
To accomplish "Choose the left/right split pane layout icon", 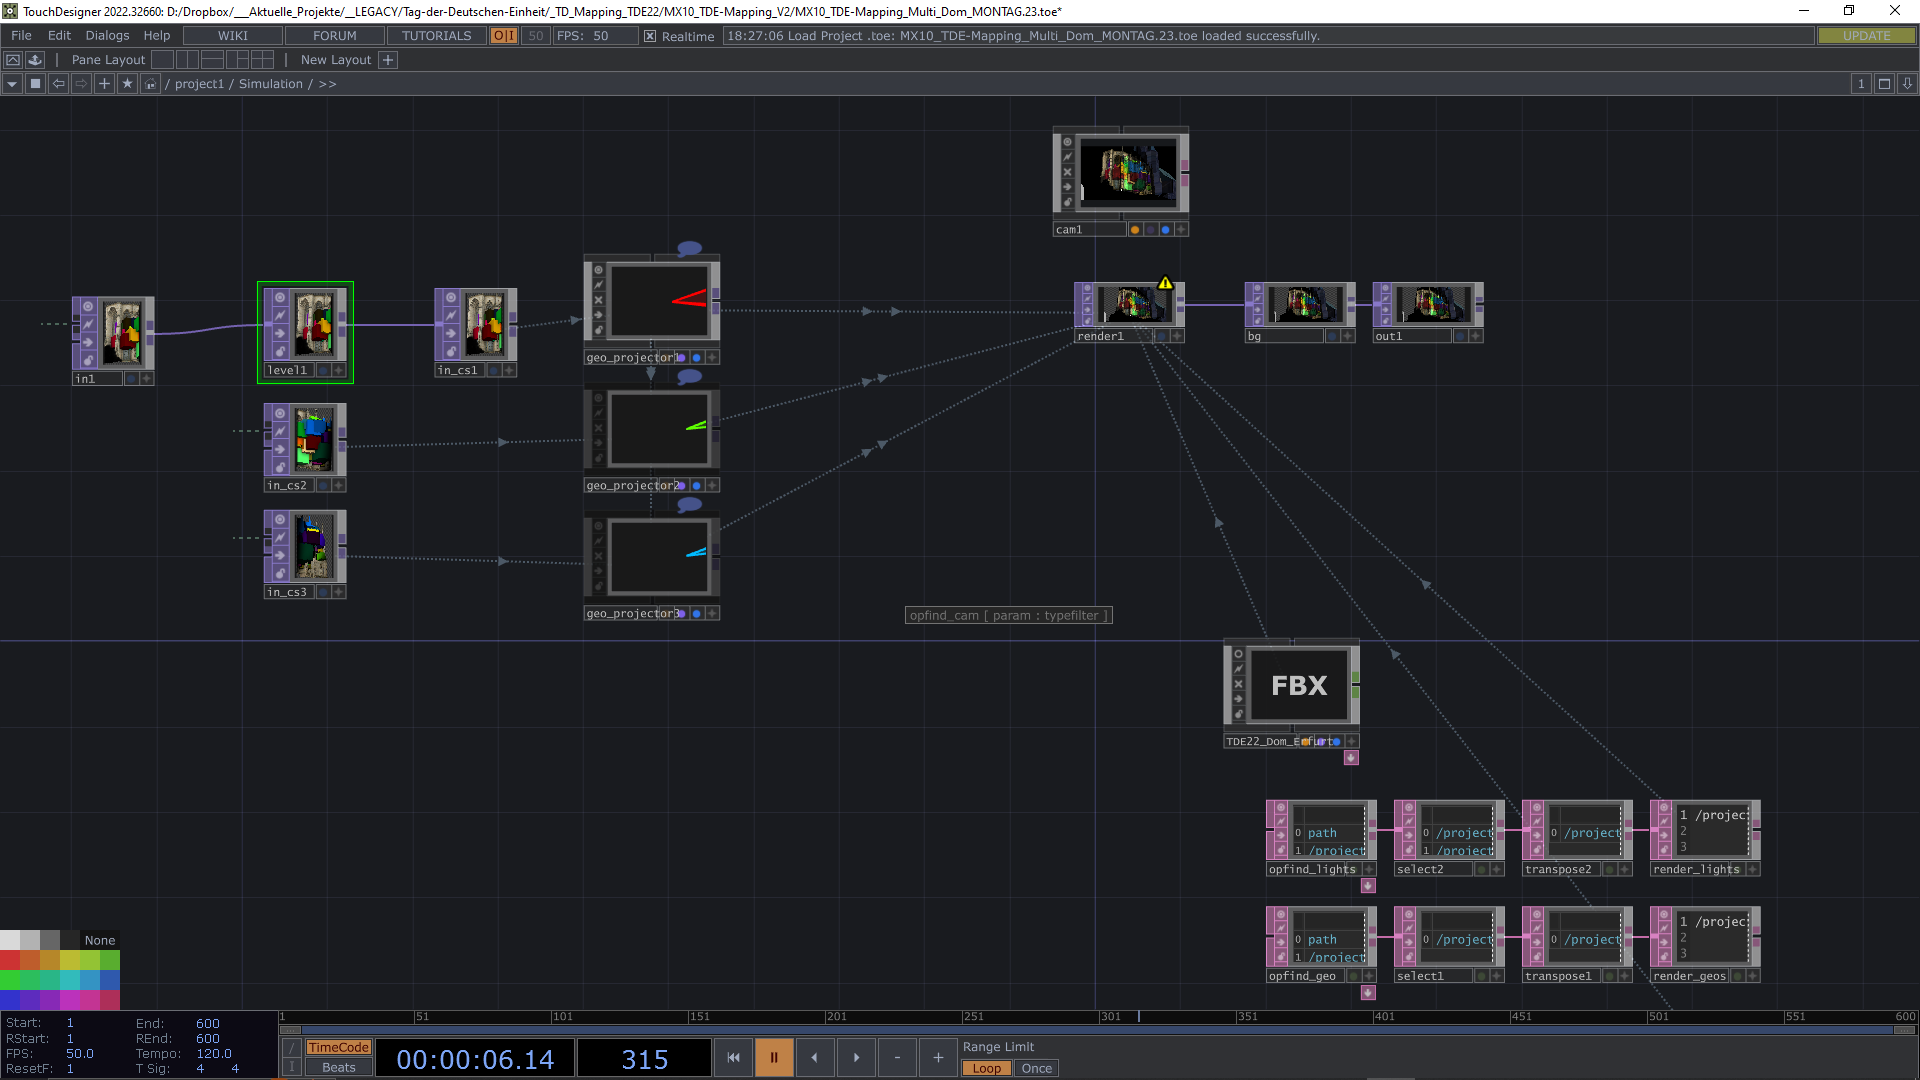I will 187,60.
